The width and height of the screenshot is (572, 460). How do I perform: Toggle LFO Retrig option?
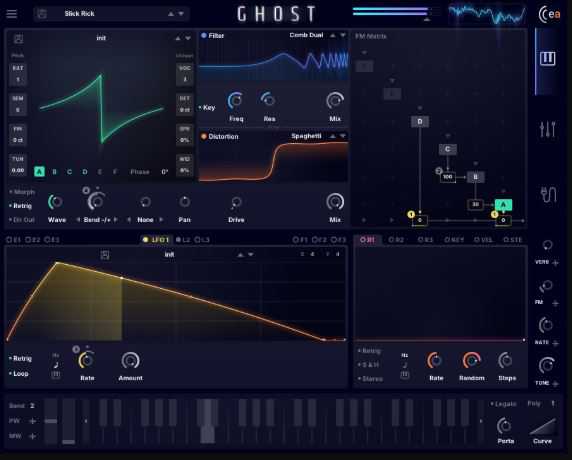click(x=20, y=359)
